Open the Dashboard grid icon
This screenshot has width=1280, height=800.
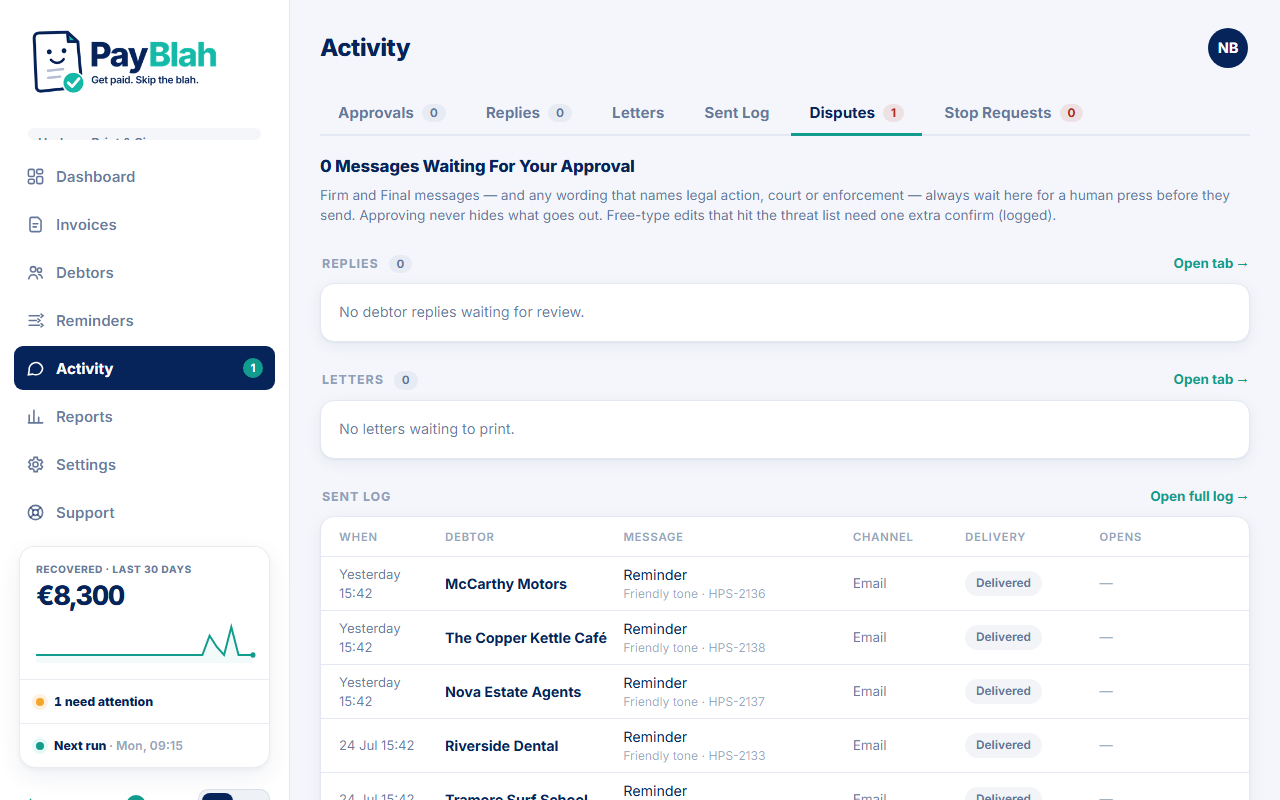tap(36, 177)
